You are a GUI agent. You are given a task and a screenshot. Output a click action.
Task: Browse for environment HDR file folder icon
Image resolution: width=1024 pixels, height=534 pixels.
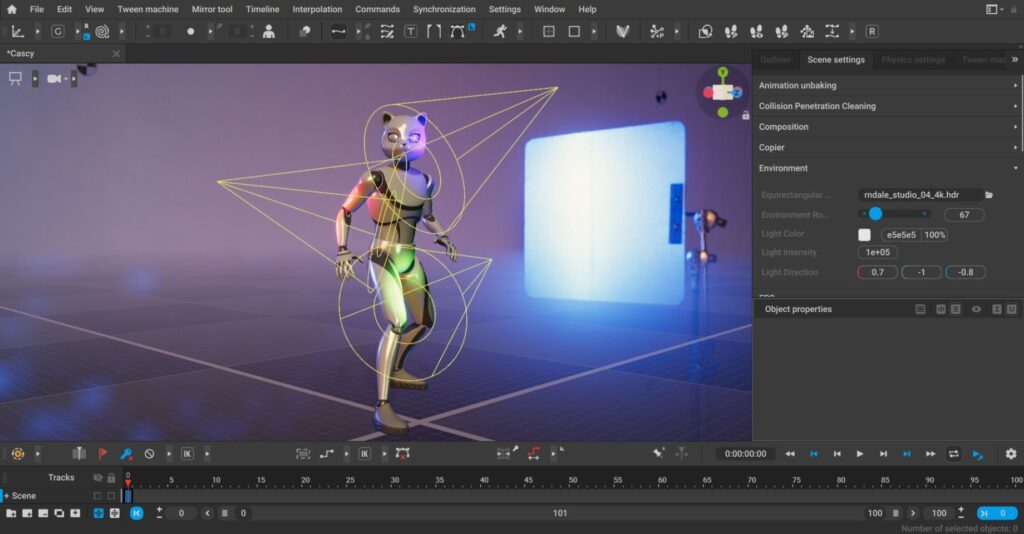989,195
